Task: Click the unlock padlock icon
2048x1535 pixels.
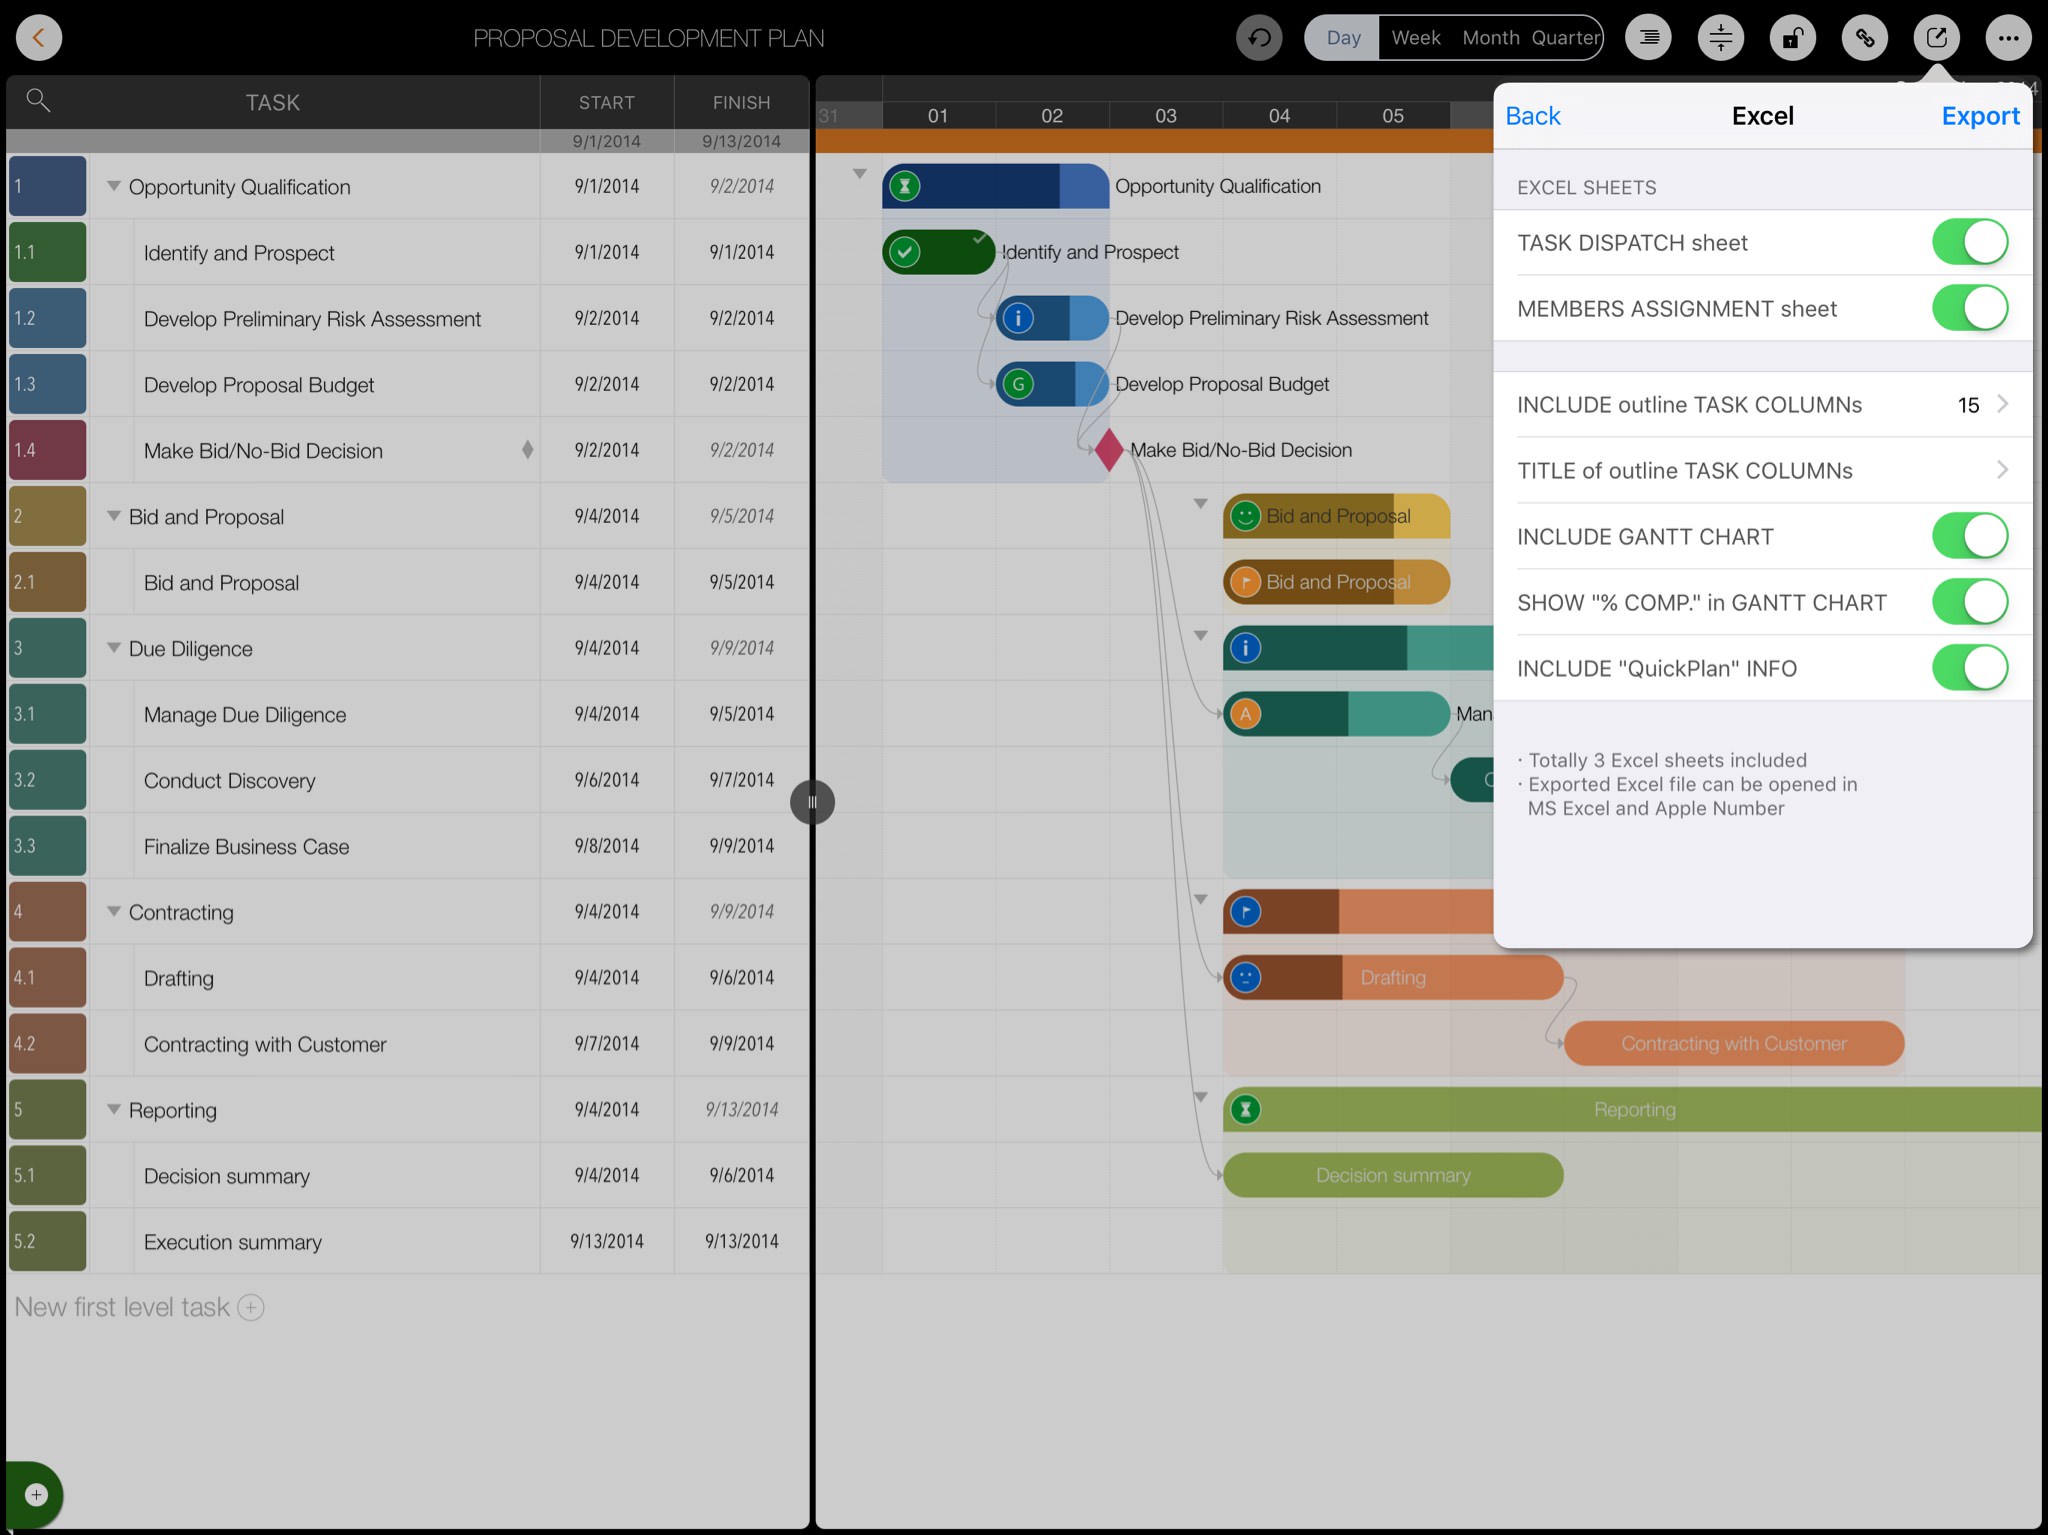Action: 1793,38
